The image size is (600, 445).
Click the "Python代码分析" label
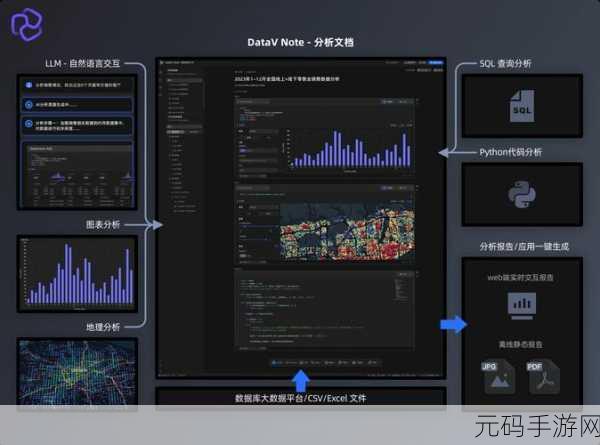(510, 152)
